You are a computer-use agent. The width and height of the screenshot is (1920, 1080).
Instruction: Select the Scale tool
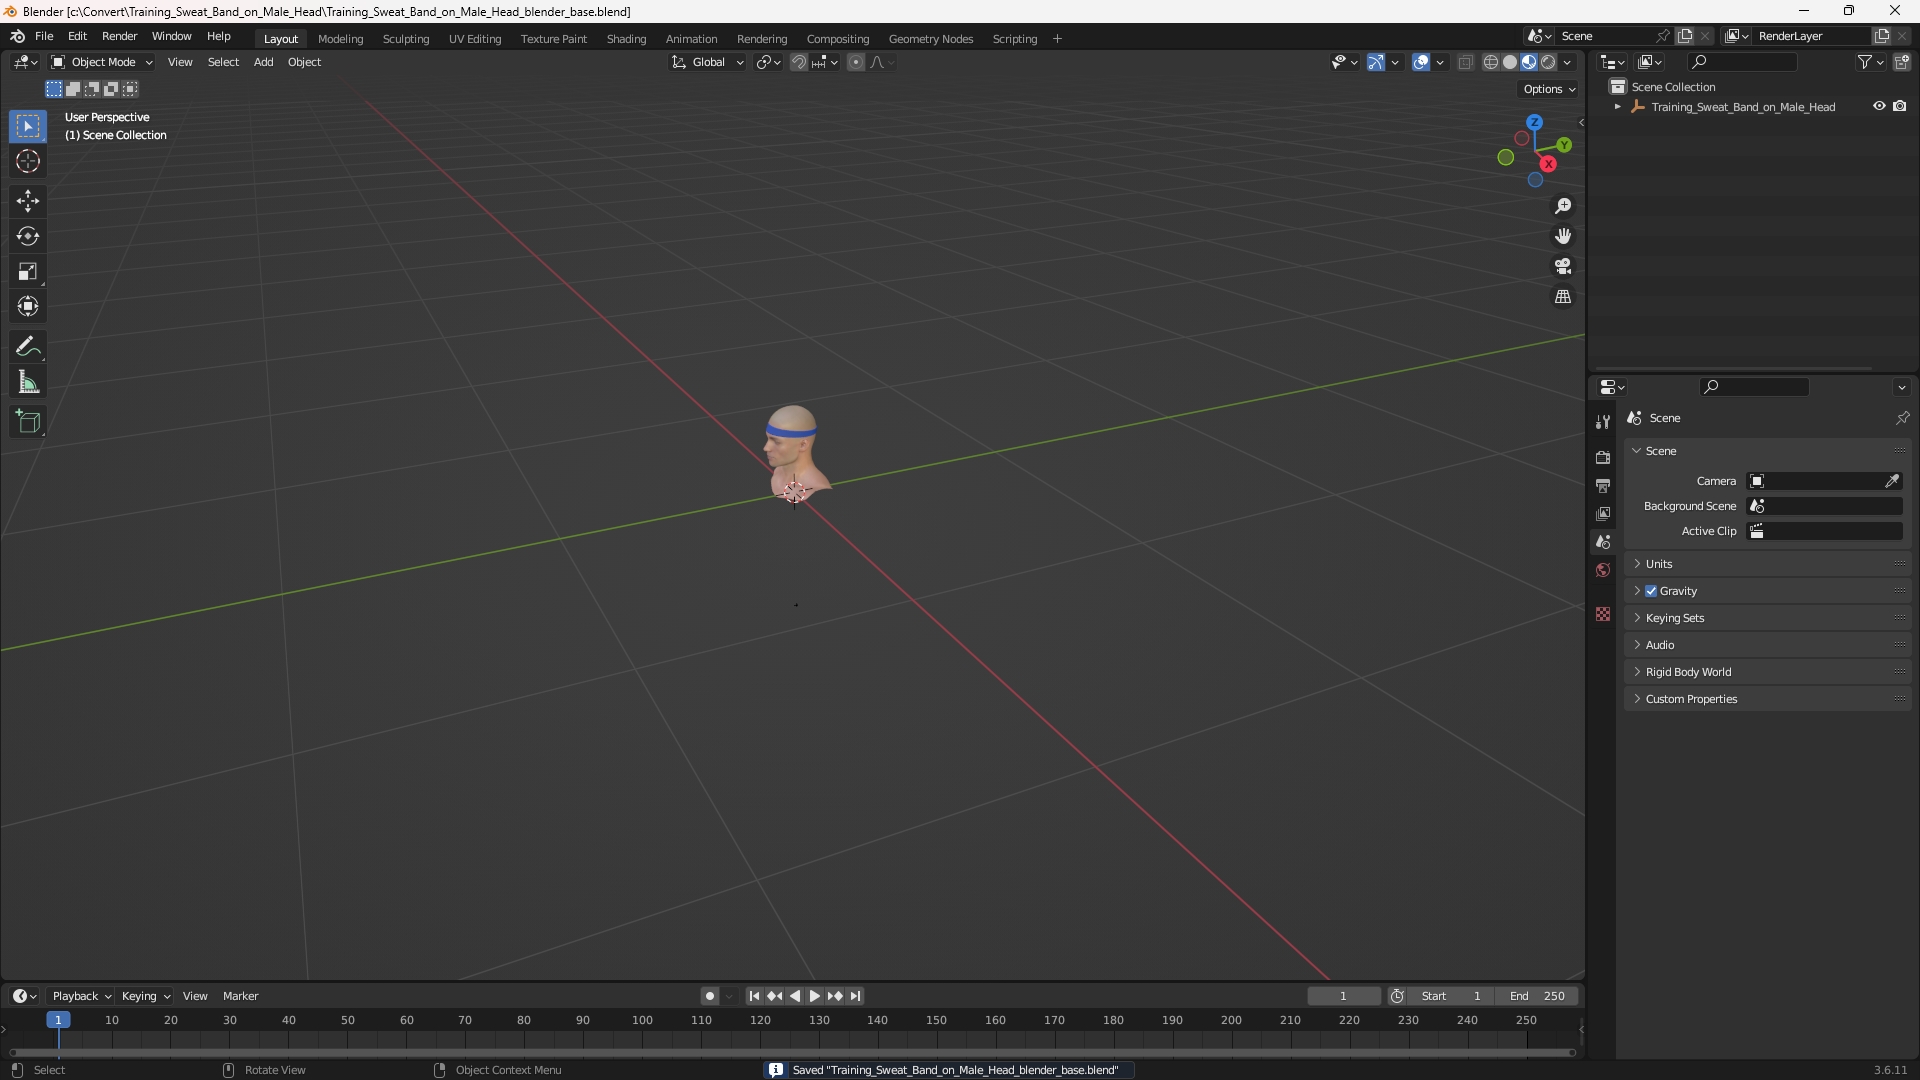[x=28, y=271]
